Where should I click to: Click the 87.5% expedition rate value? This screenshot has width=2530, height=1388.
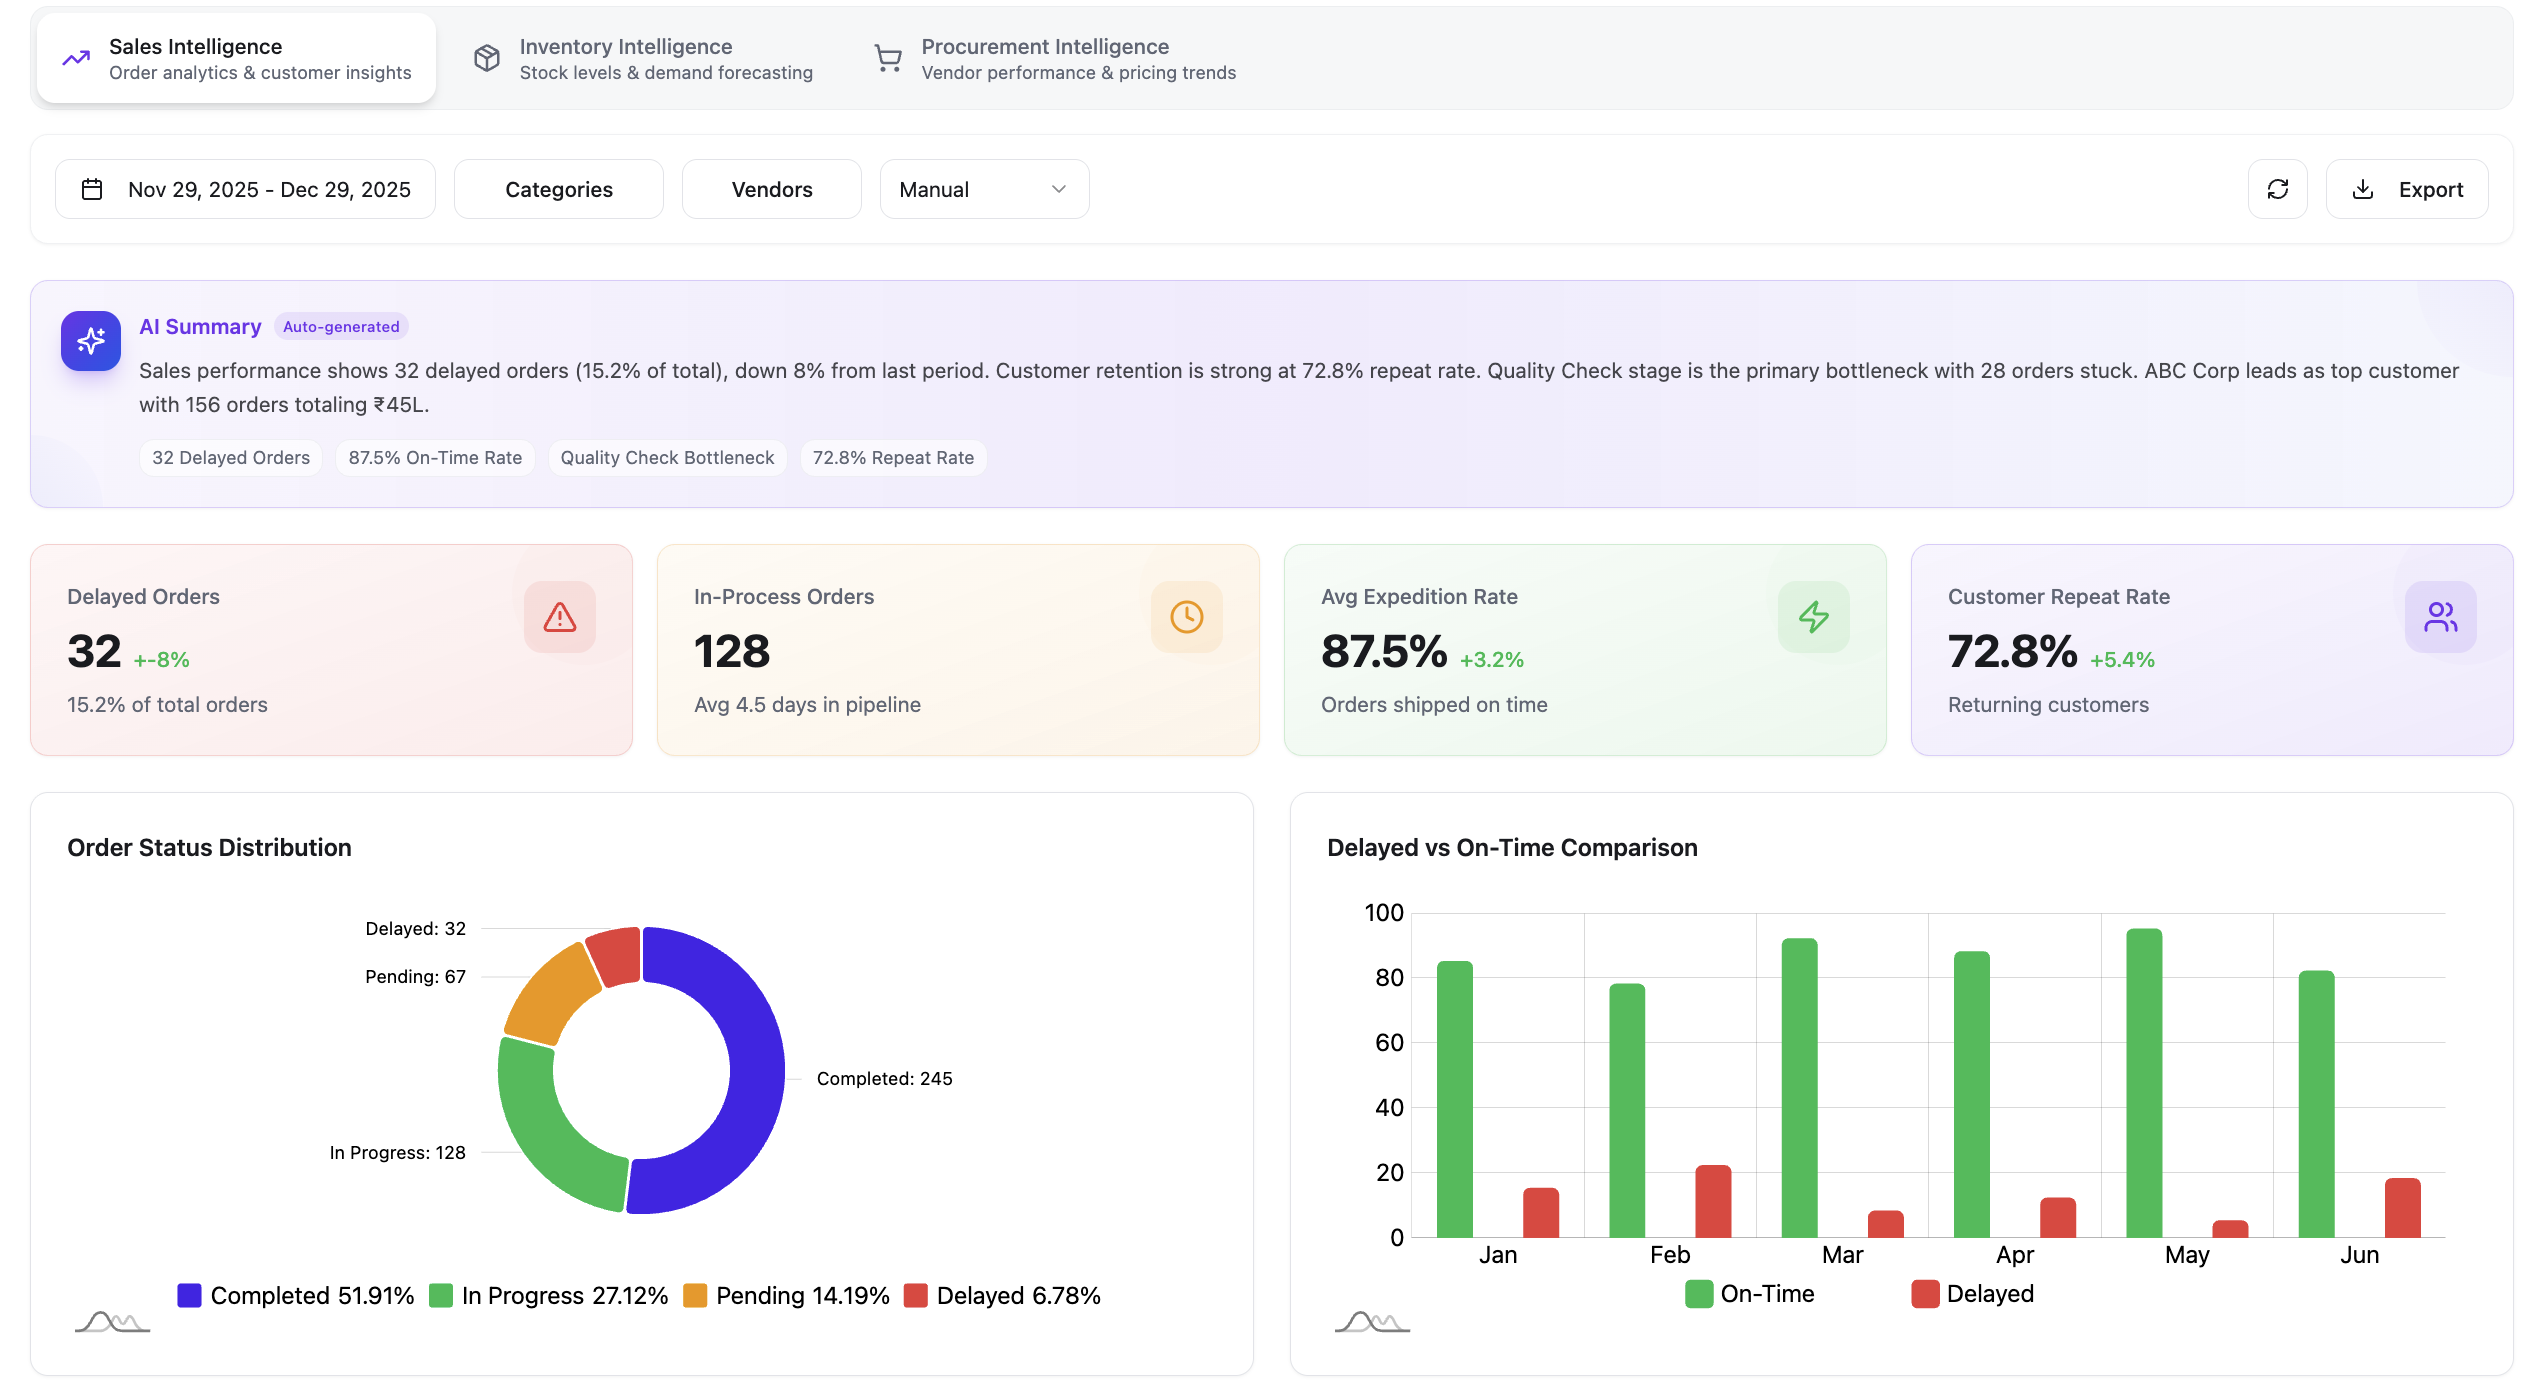1384,652
